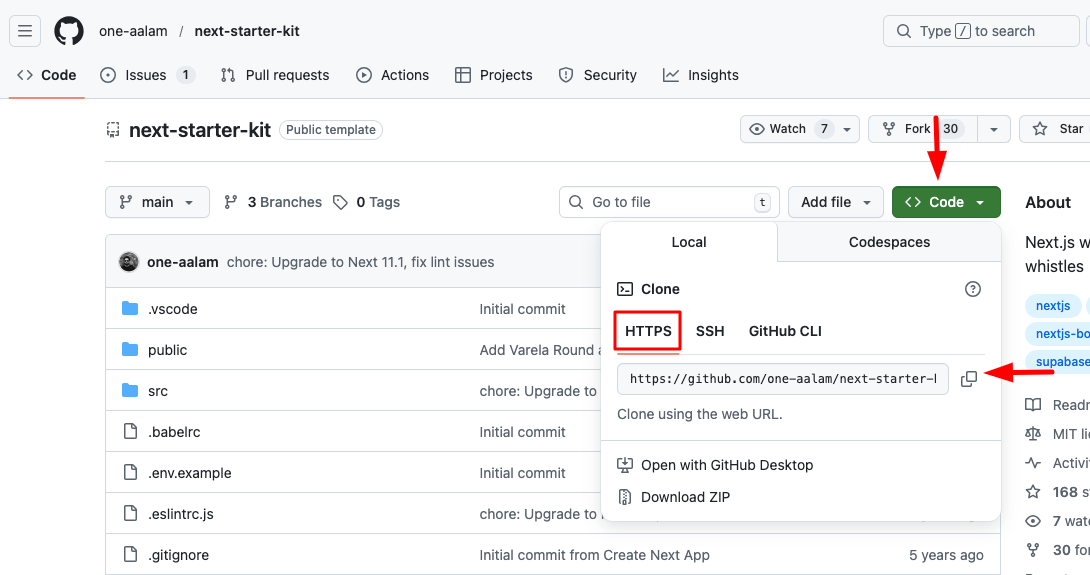
Task: Open the src folder
Action: point(158,391)
